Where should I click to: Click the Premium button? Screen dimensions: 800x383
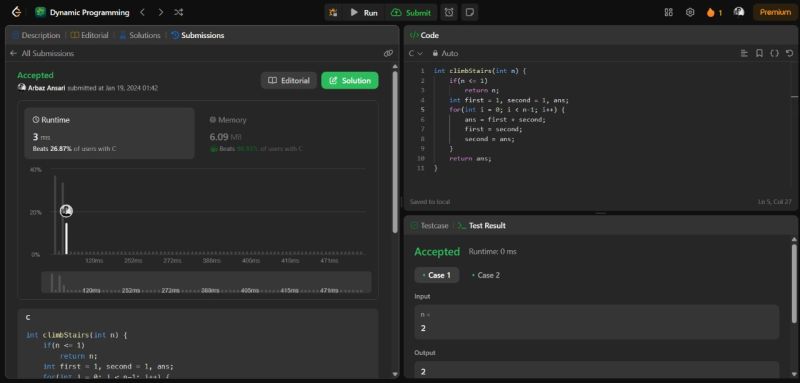pyautogui.click(x=775, y=12)
